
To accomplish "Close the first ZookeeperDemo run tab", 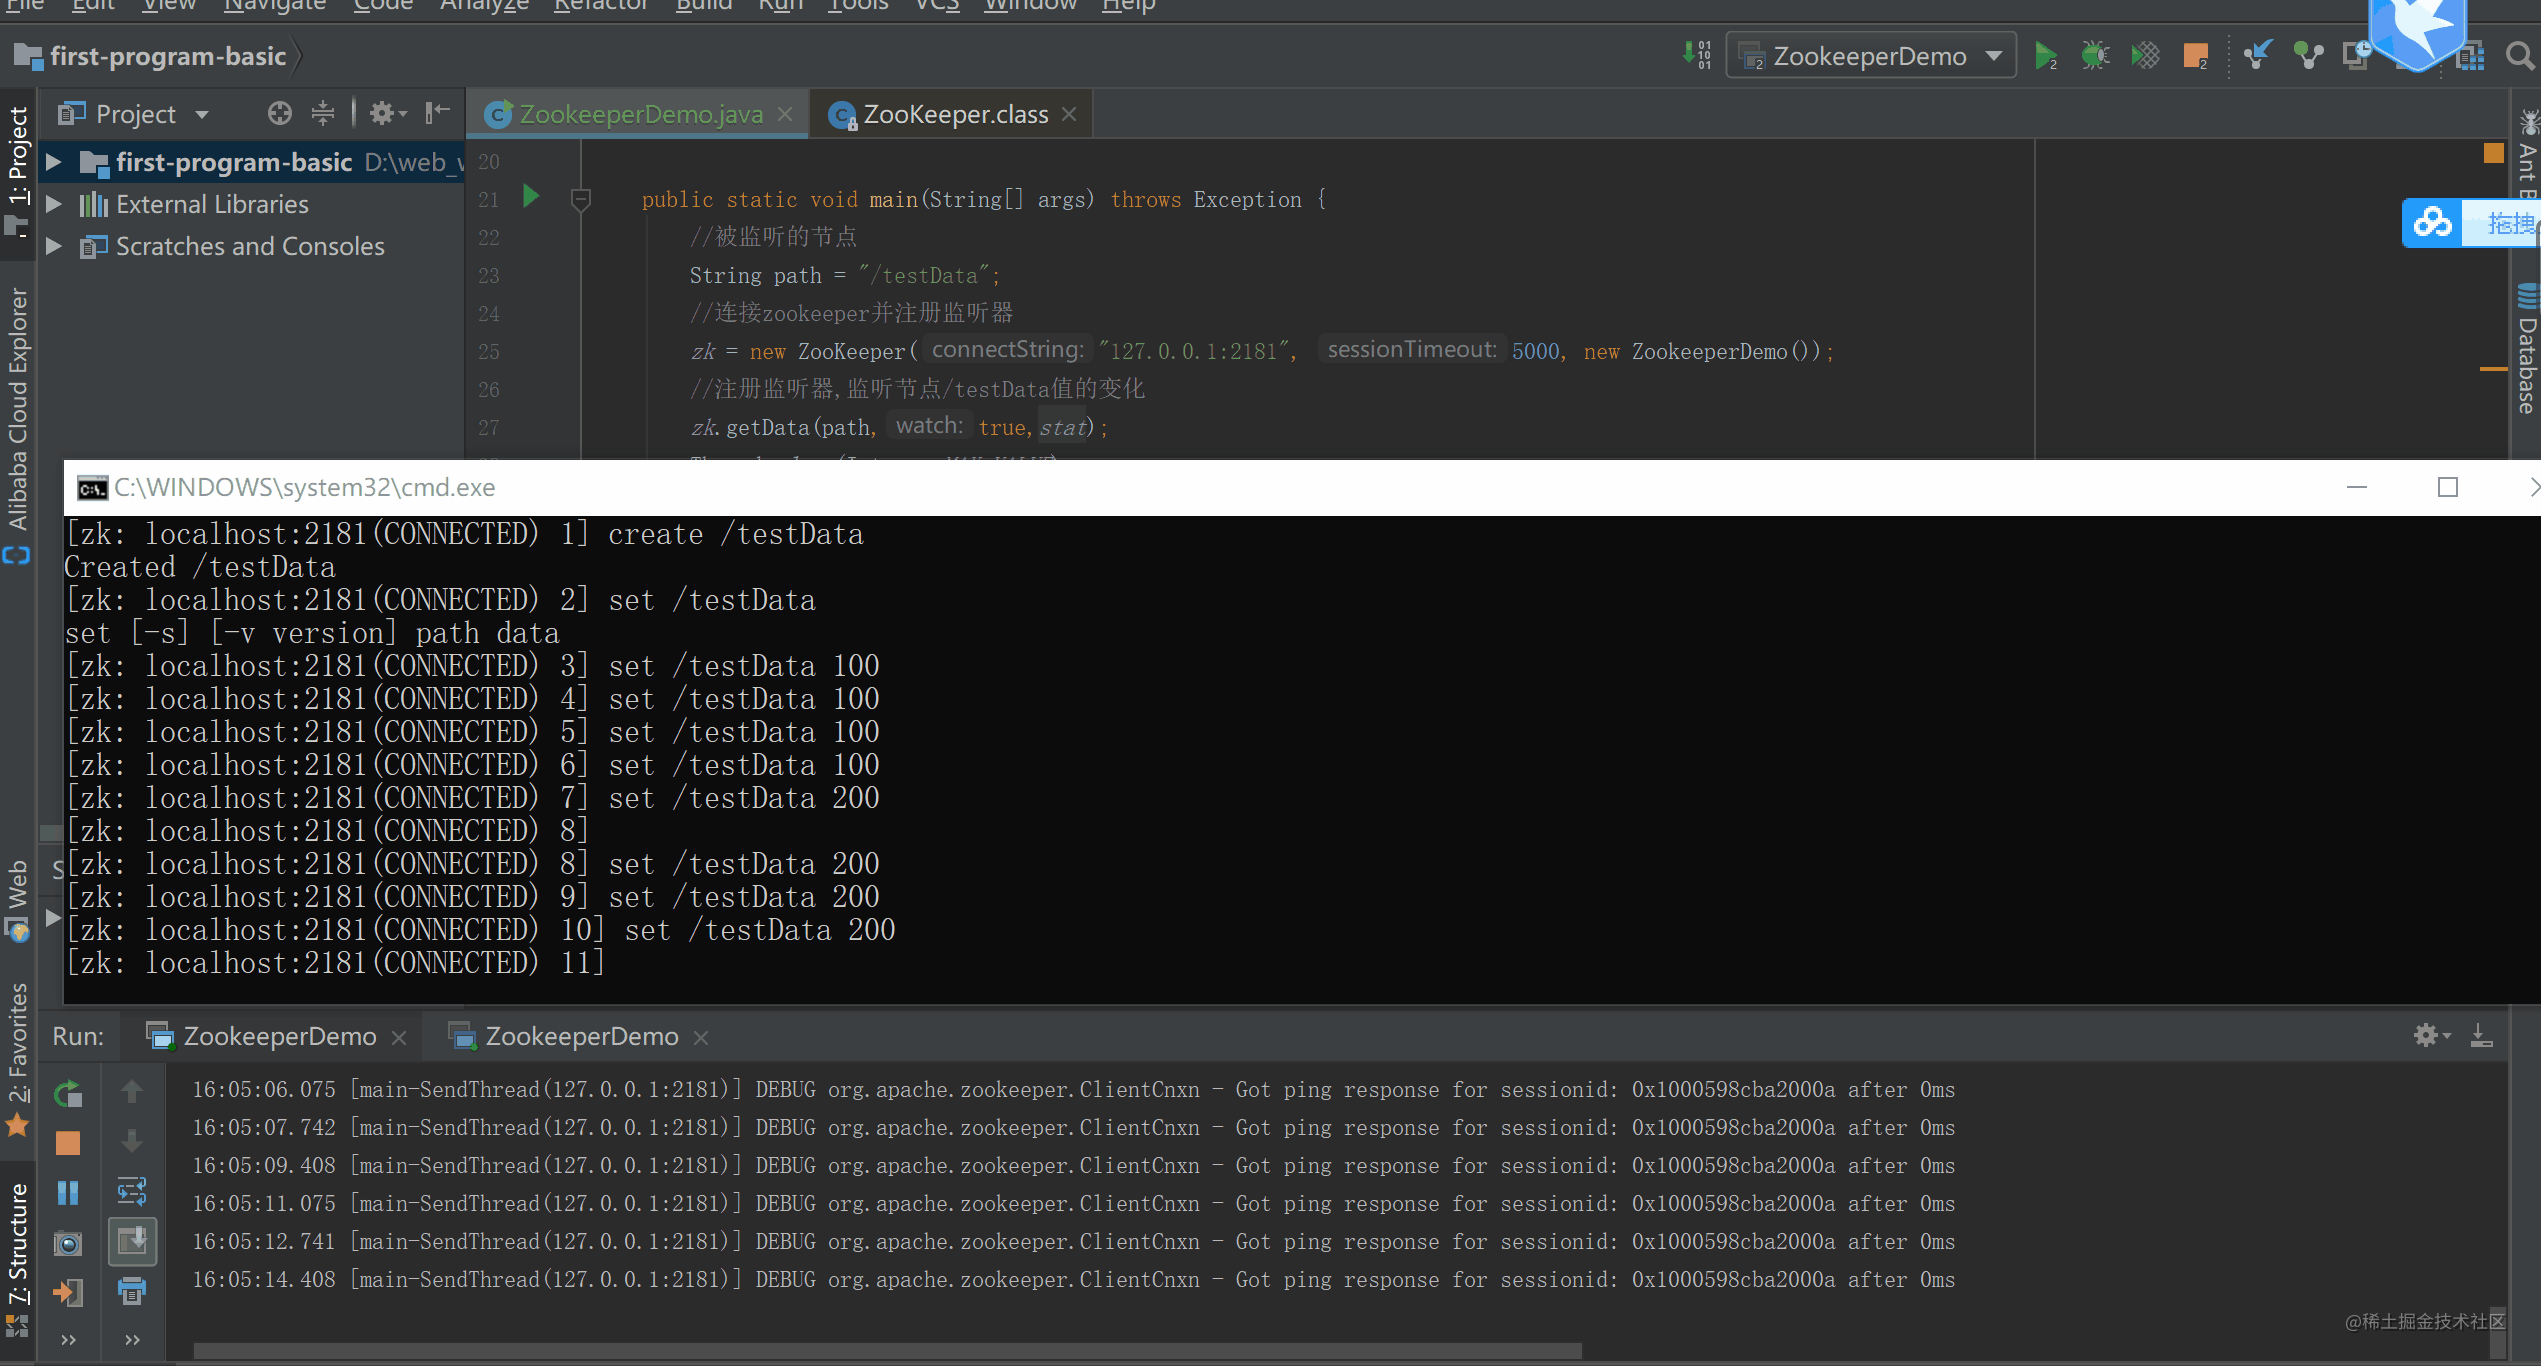I will pyautogui.click(x=399, y=1038).
